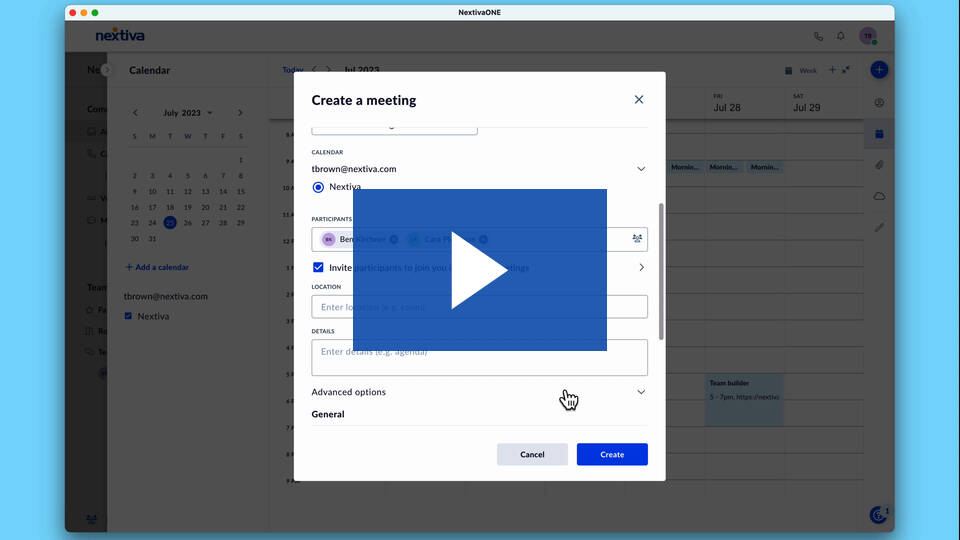The image size is (960, 540).
Task: Click the Jul 29 Saturday column header
Action: coord(806,103)
